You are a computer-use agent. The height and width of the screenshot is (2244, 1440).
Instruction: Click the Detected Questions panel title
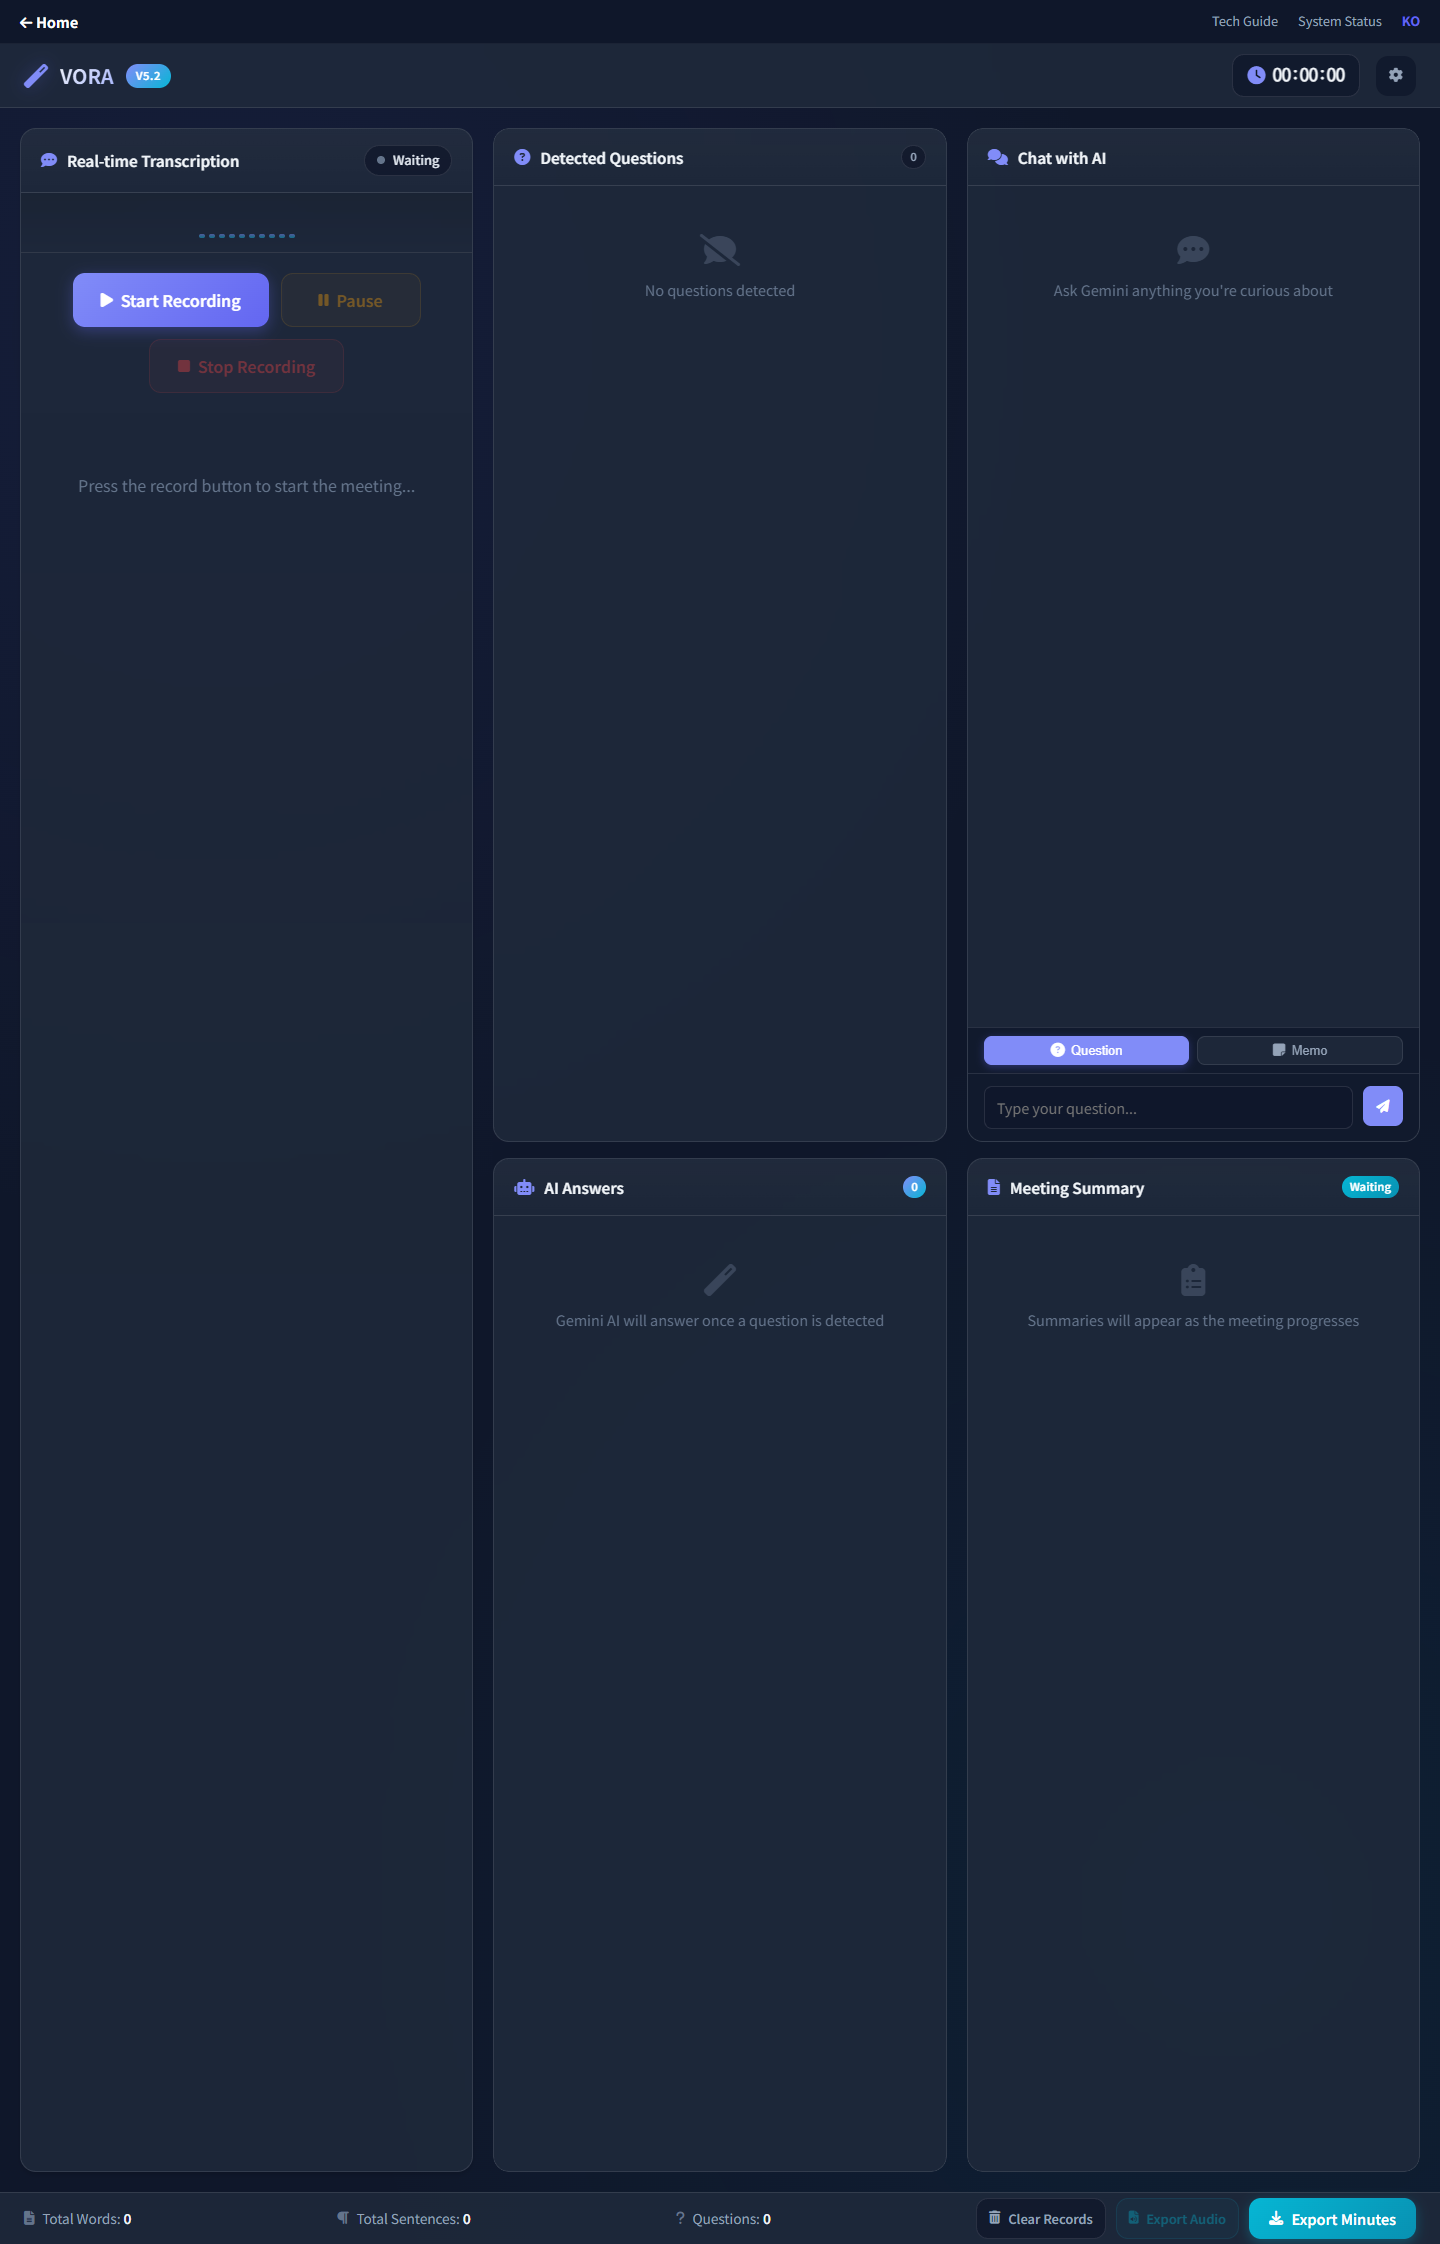coord(612,158)
